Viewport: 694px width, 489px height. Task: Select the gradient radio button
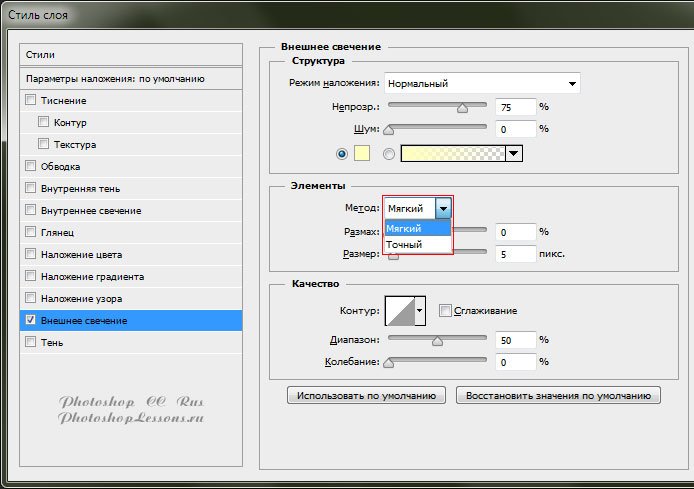[389, 153]
